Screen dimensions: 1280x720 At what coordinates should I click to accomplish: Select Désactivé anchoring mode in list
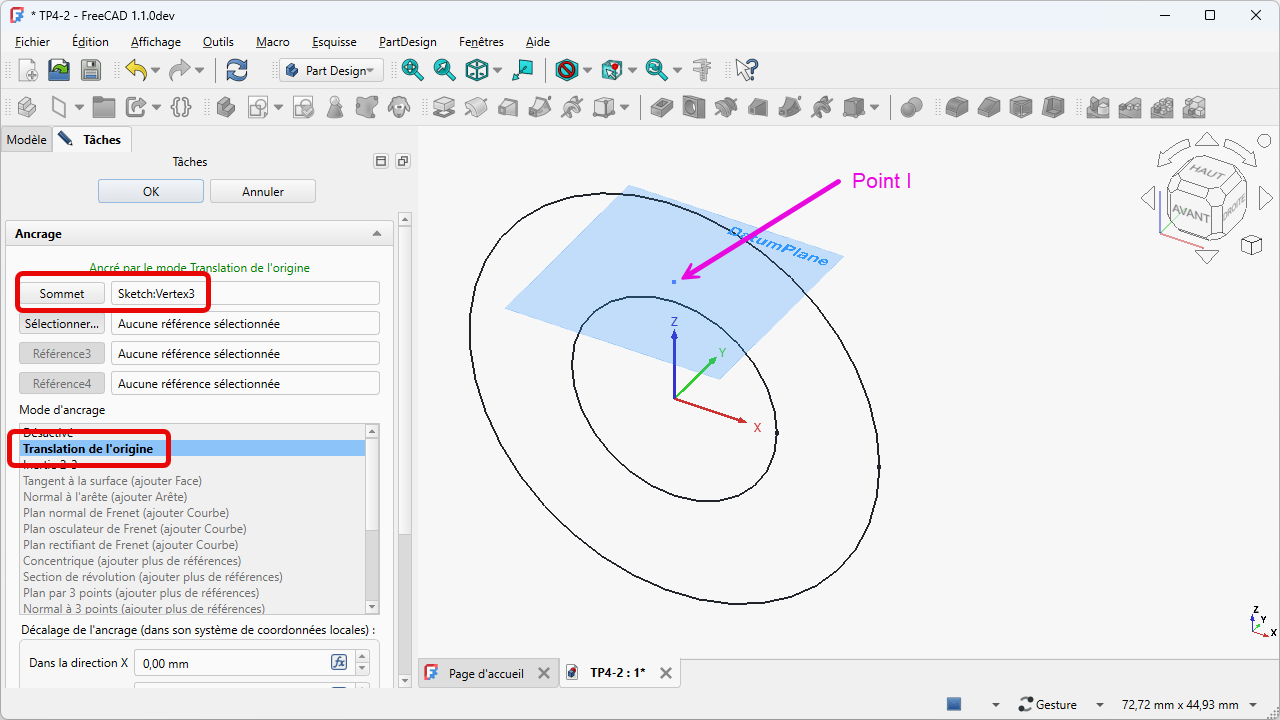48,432
